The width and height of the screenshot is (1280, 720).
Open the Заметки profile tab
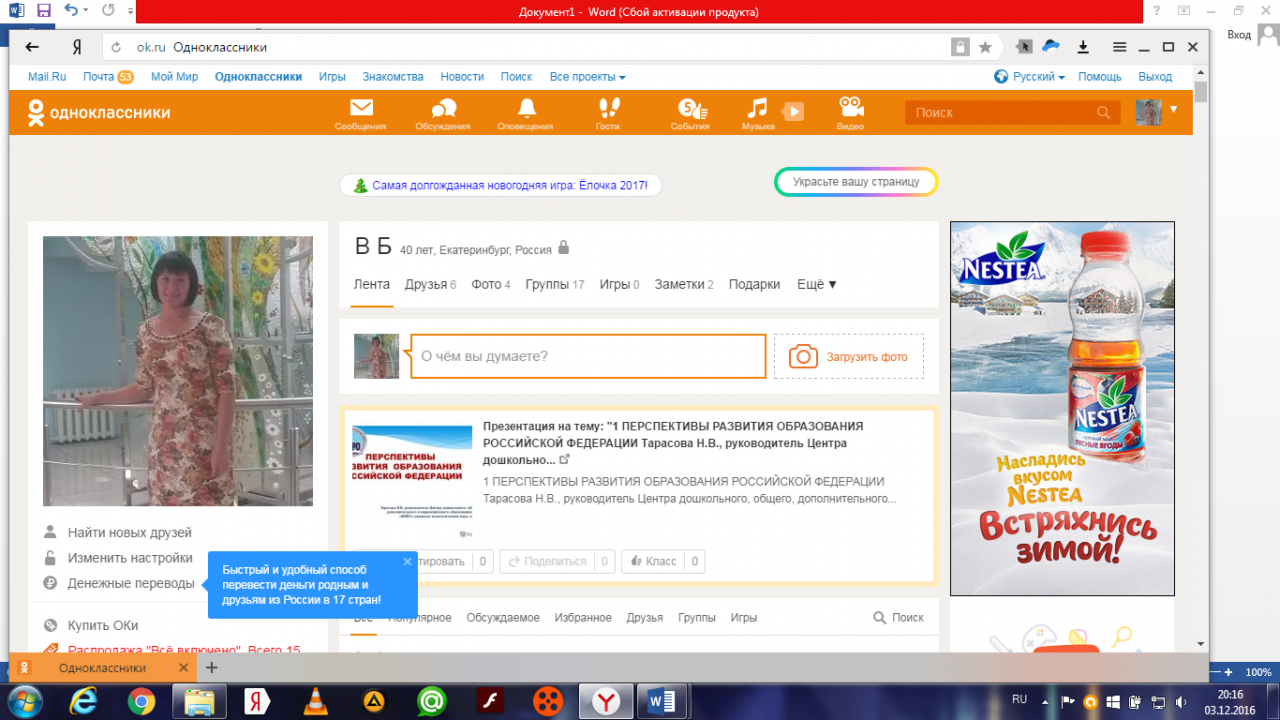click(684, 284)
